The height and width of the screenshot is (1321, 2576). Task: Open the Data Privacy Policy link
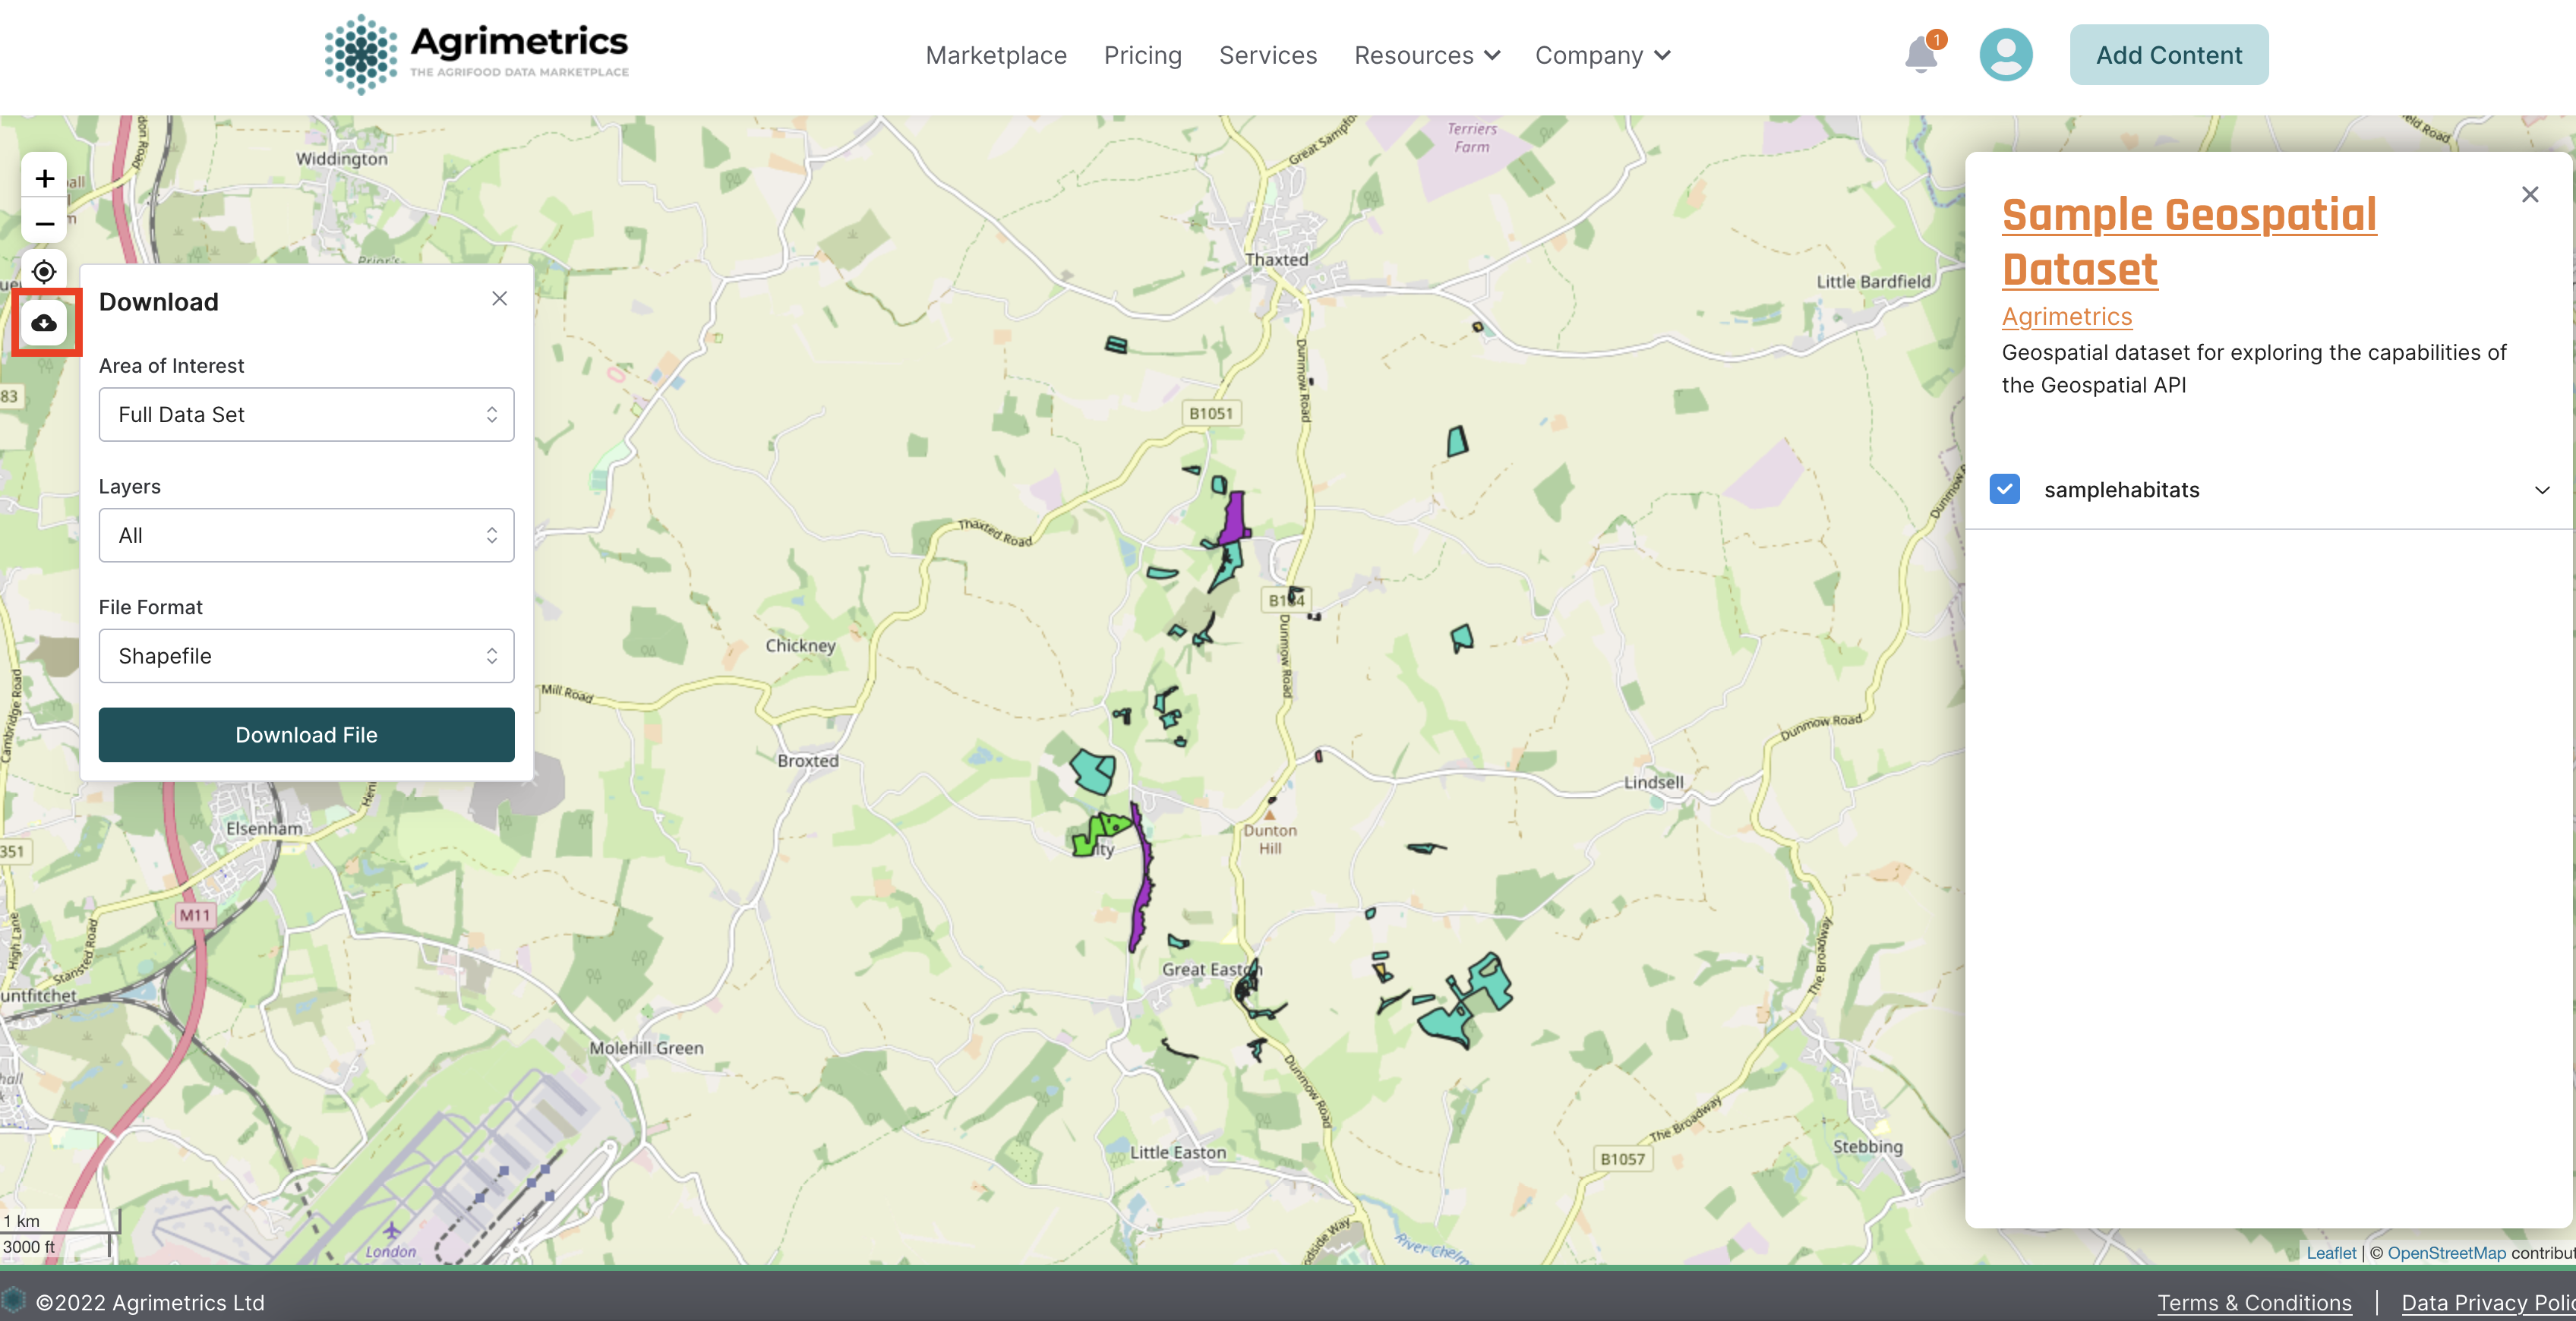point(2488,1302)
